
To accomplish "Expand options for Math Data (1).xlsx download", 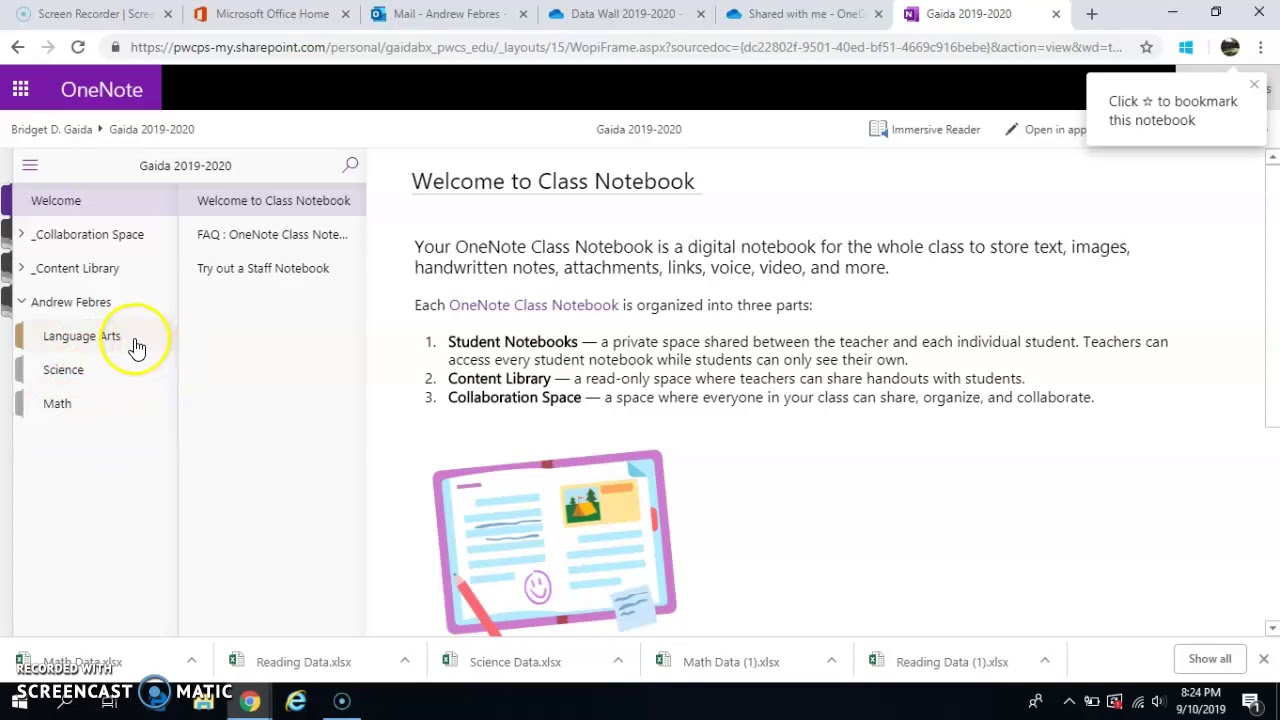I will [x=831, y=661].
